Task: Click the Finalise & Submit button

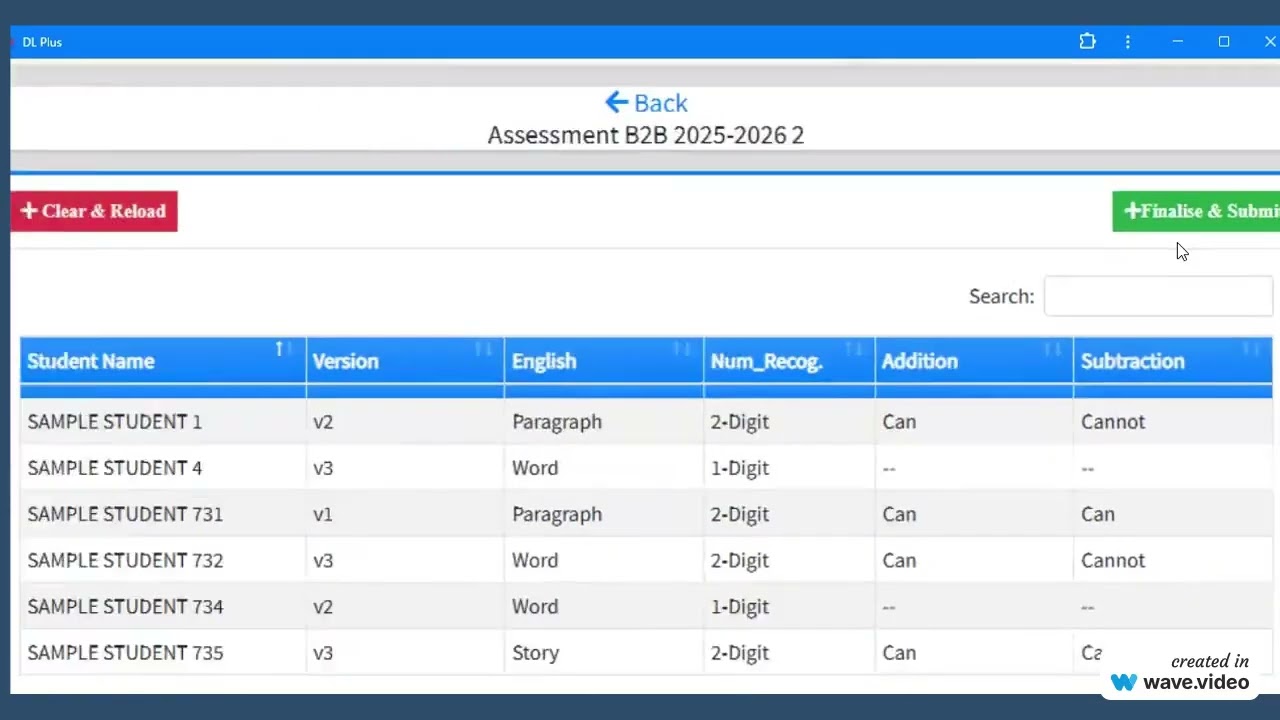Action: click(1196, 211)
